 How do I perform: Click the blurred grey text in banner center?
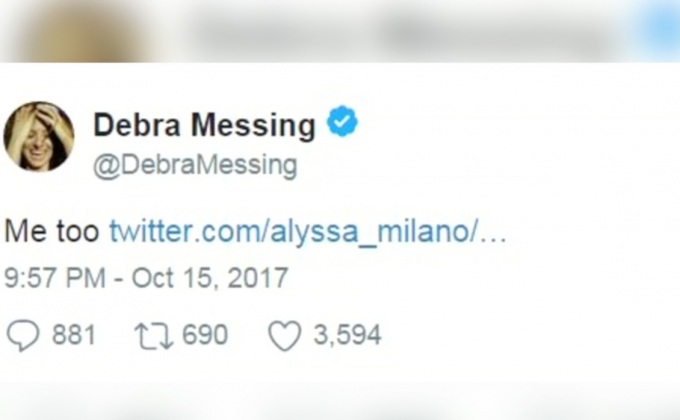278,33
